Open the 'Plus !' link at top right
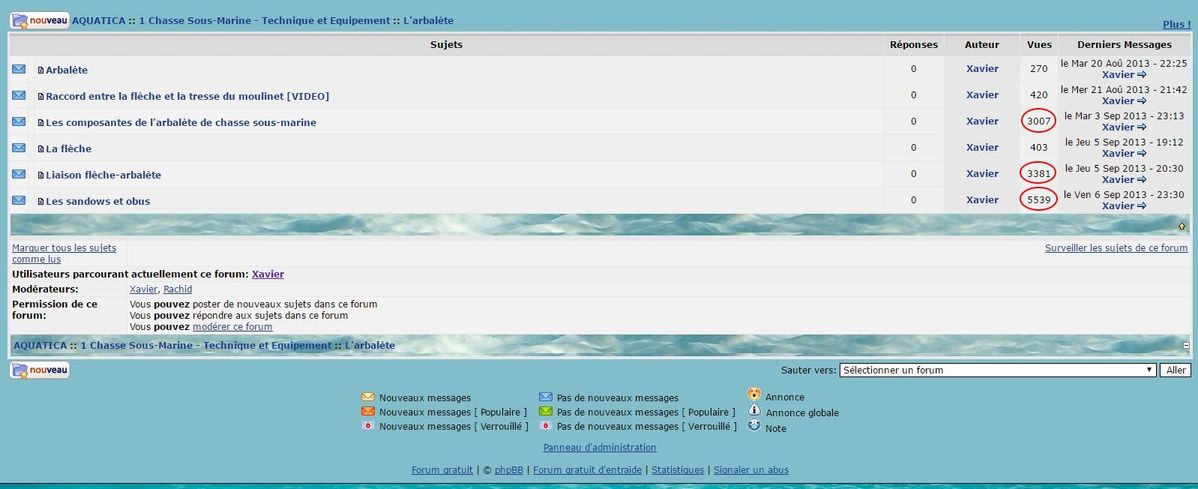This screenshot has width=1198, height=489. [x=1176, y=24]
